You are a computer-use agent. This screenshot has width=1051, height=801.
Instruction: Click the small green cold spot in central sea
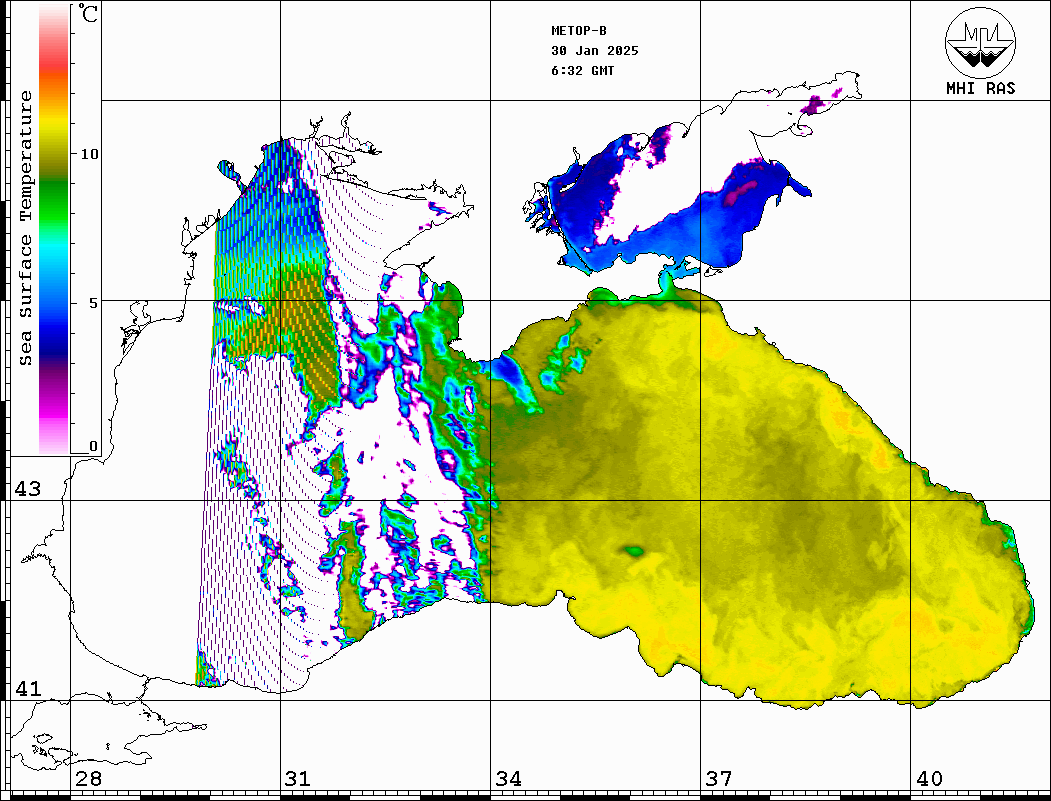(x=634, y=552)
